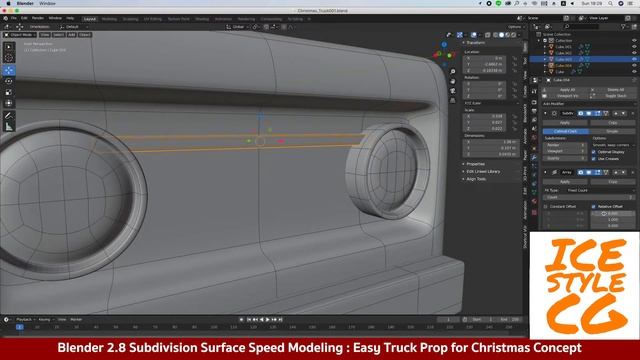Select the Measure tool
Screen dimensions: 640x360
[x=9, y=127]
